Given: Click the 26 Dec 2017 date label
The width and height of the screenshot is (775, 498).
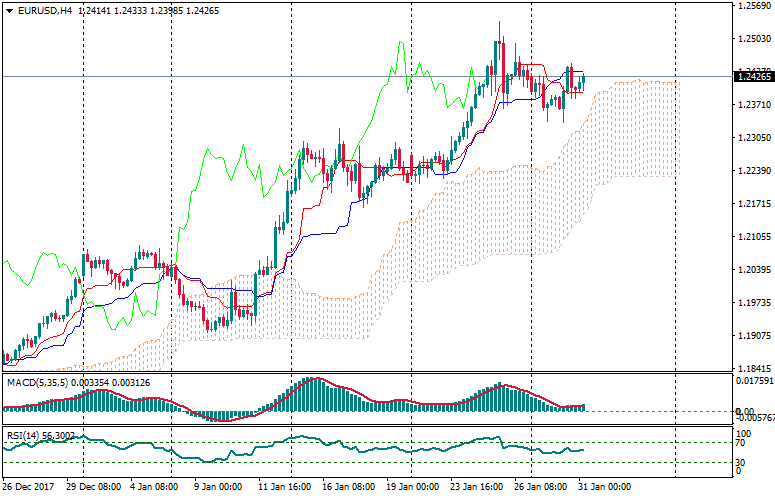Looking at the screenshot, I should pyautogui.click(x=29, y=487).
